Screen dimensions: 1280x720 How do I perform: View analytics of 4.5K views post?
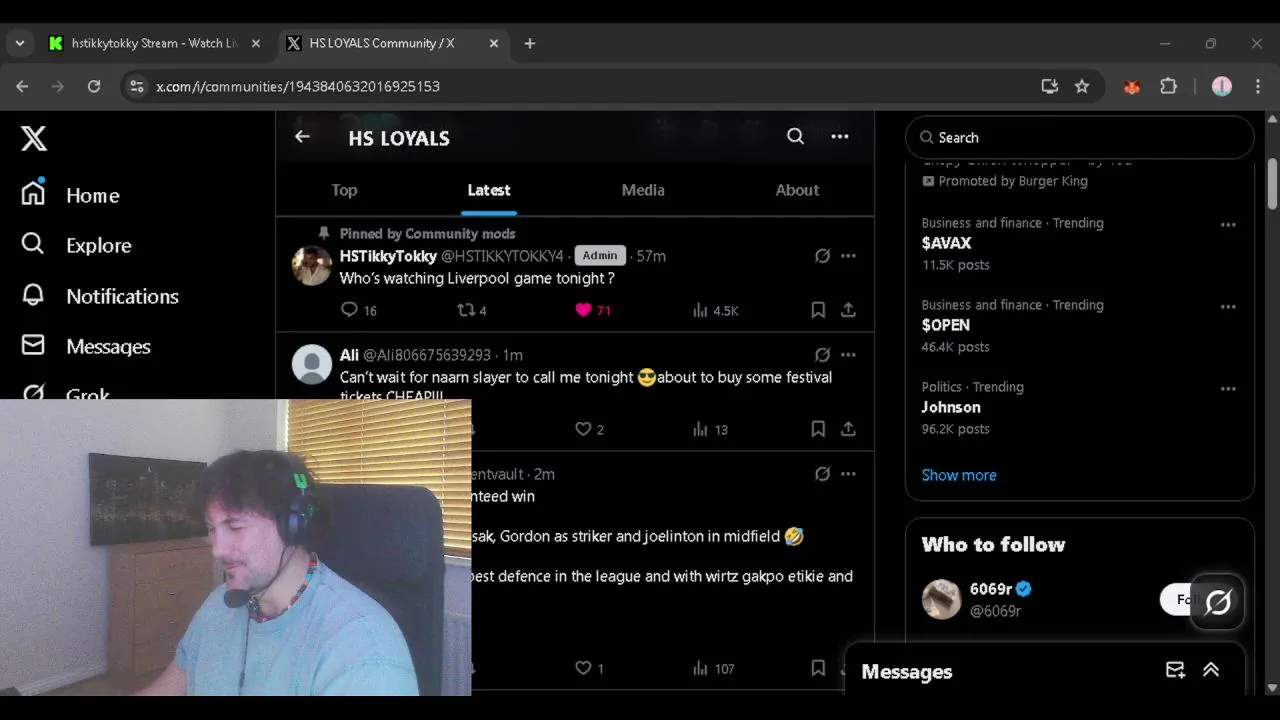[x=715, y=310]
